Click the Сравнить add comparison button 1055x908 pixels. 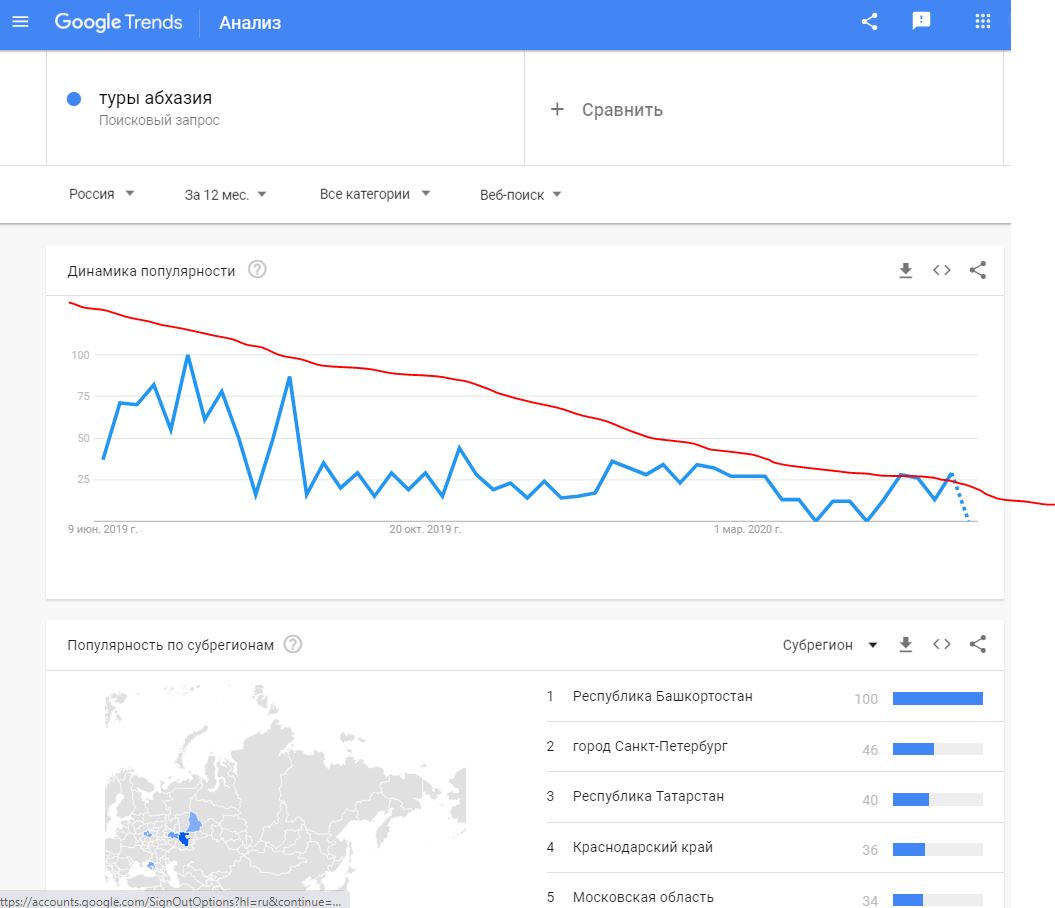click(x=607, y=110)
